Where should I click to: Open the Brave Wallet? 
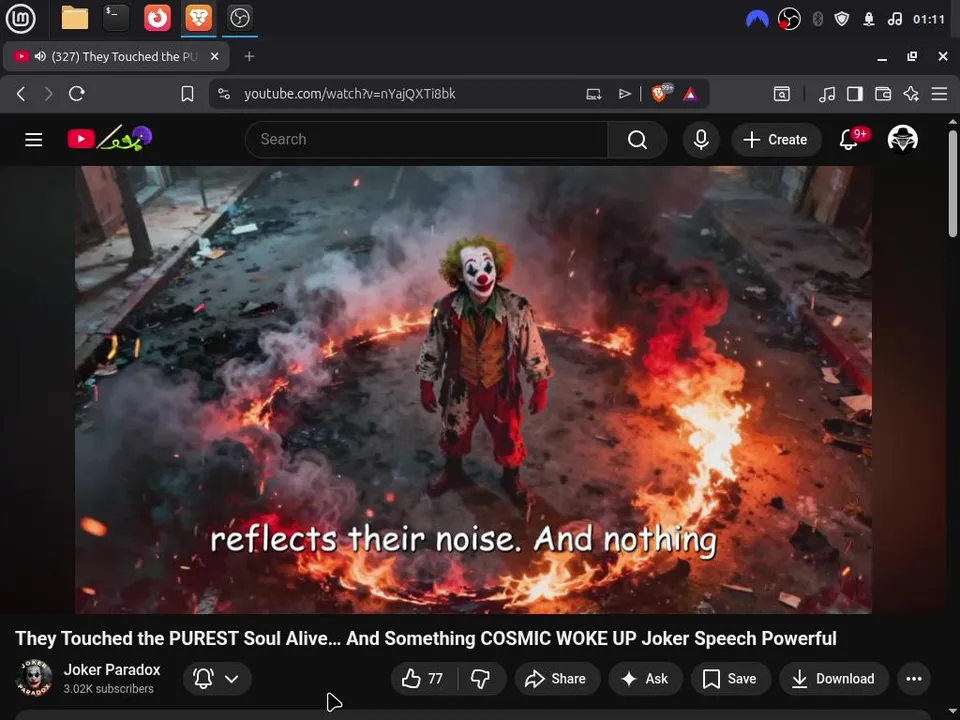click(x=883, y=94)
